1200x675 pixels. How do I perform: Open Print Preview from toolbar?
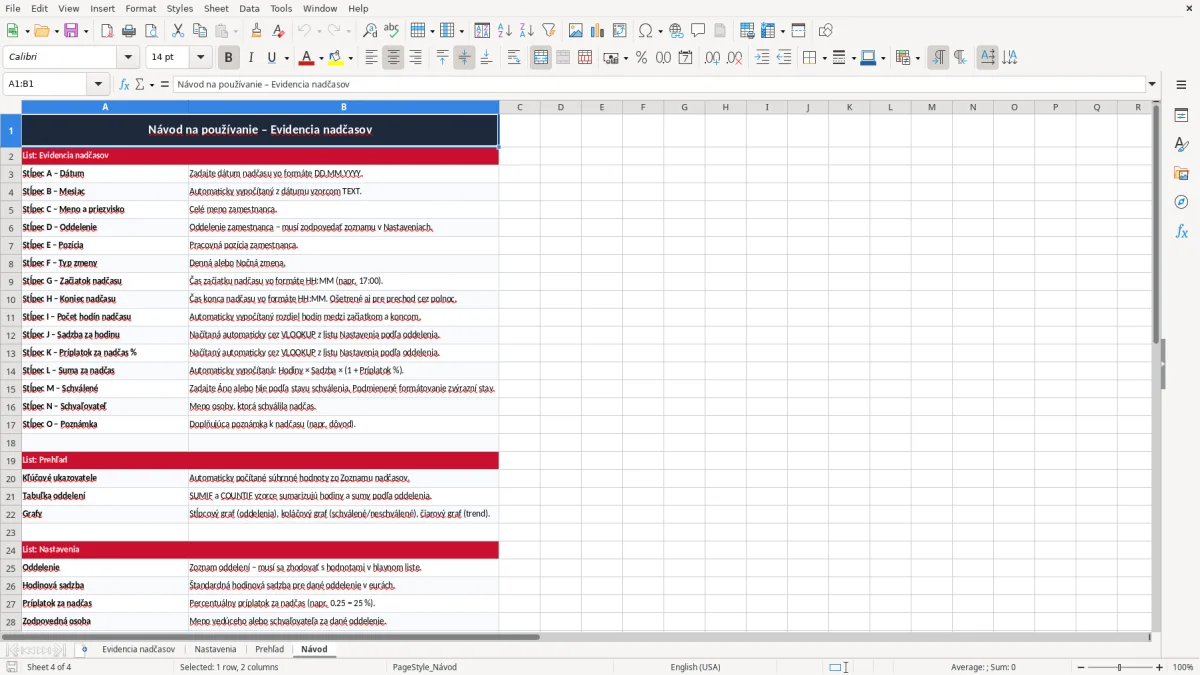point(150,31)
